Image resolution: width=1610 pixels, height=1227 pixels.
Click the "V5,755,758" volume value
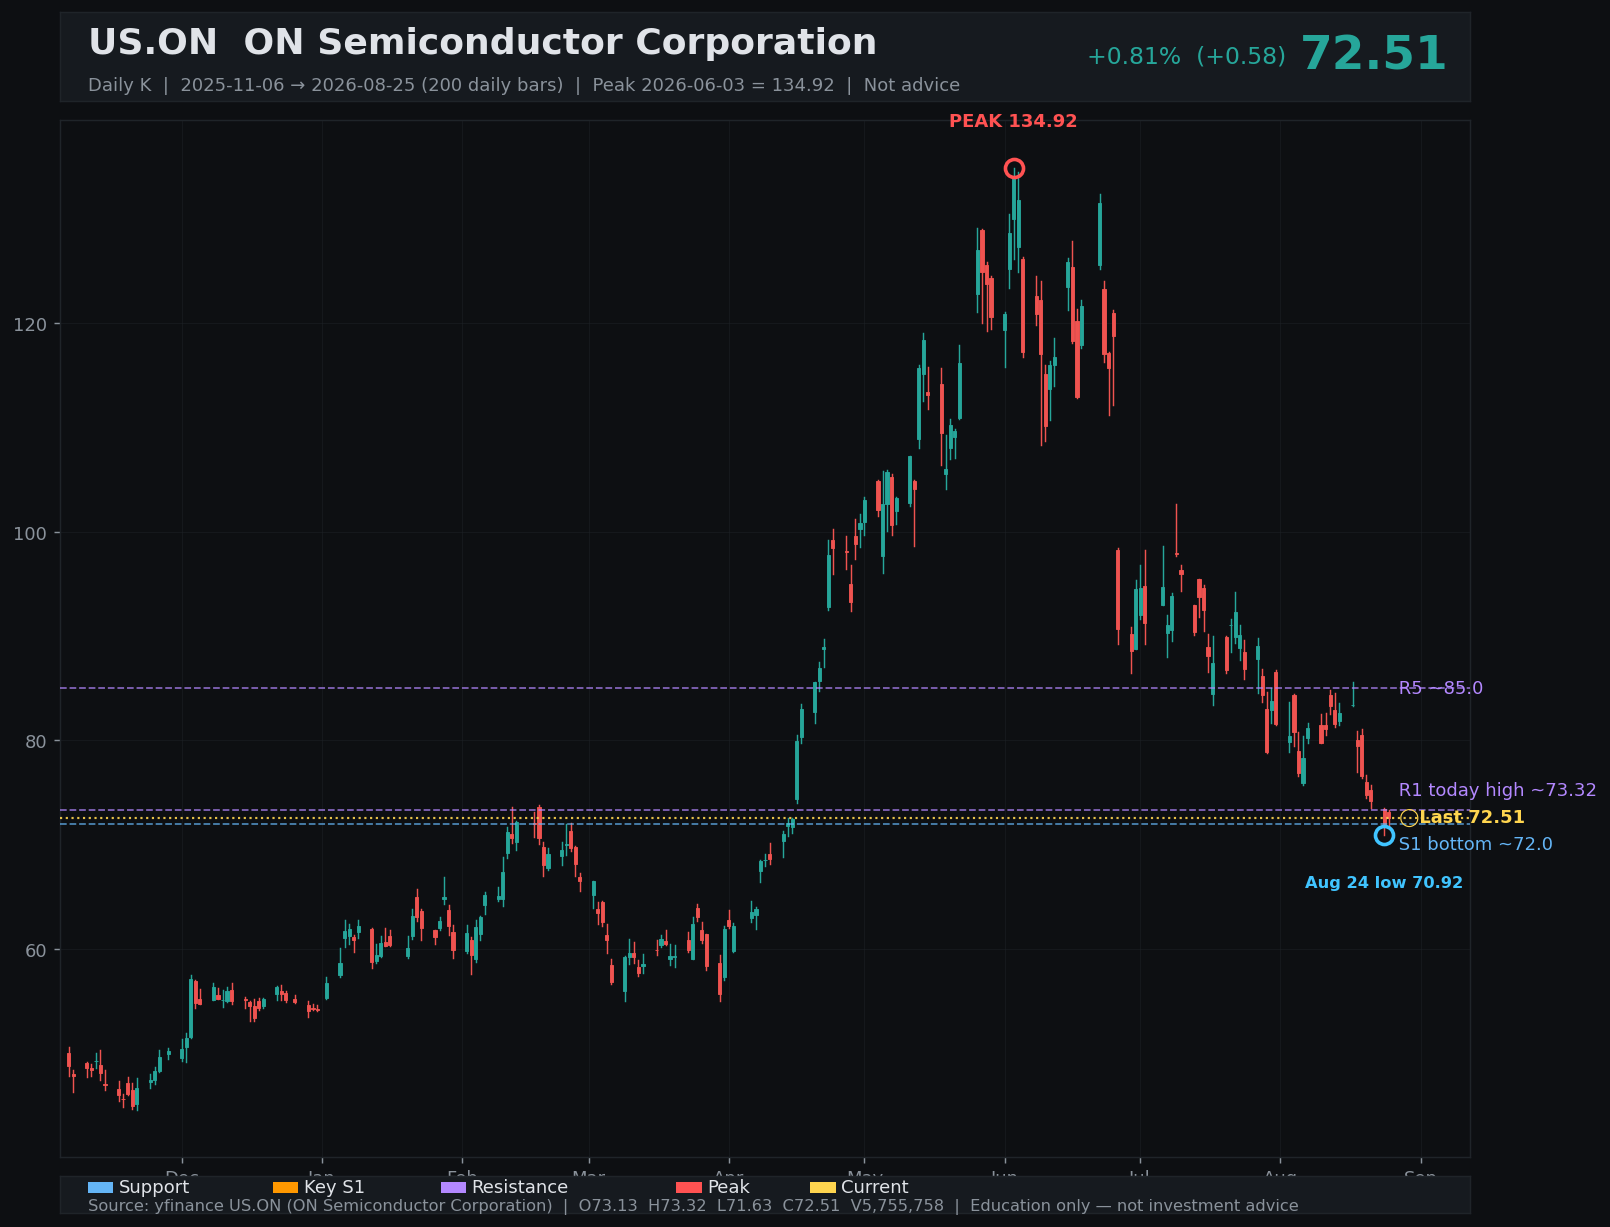point(895,1206)
